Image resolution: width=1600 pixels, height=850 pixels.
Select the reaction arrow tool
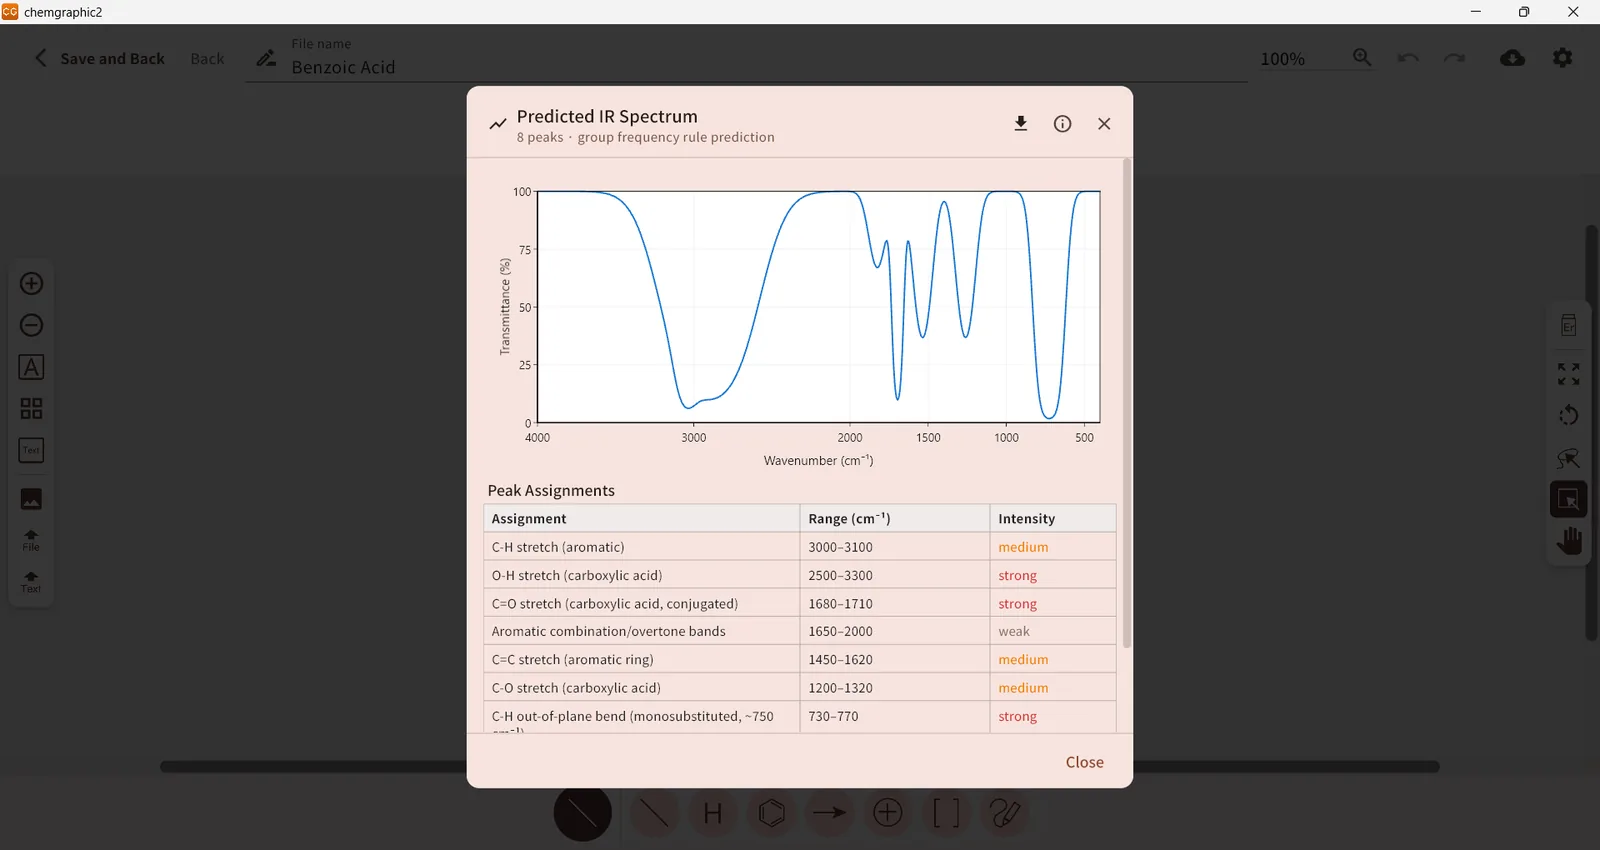829,813
